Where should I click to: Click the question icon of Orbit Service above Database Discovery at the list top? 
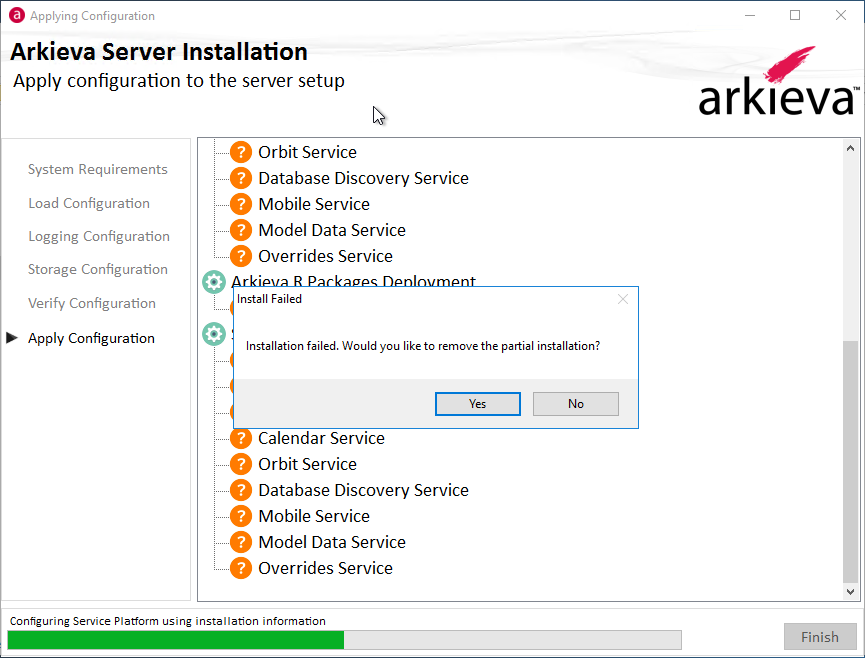pyautogui.click(x=241, y=152)
